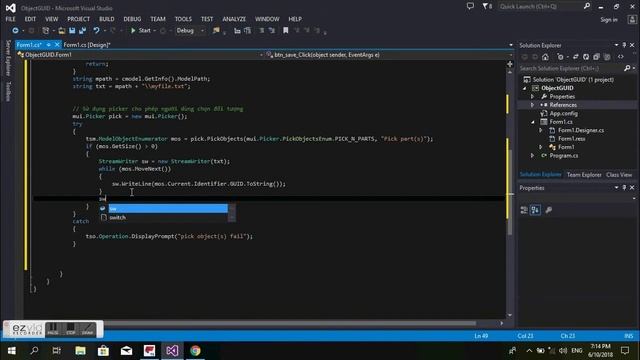
Task: Expand the Form1.Designer.cs node arrow
Action: (x=541, y=130)
